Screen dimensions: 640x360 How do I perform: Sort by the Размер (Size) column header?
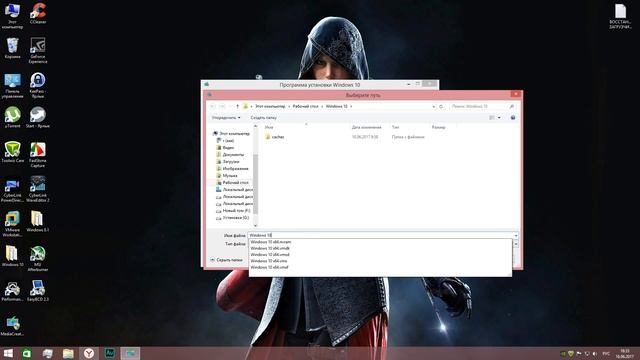coord(438,127)
